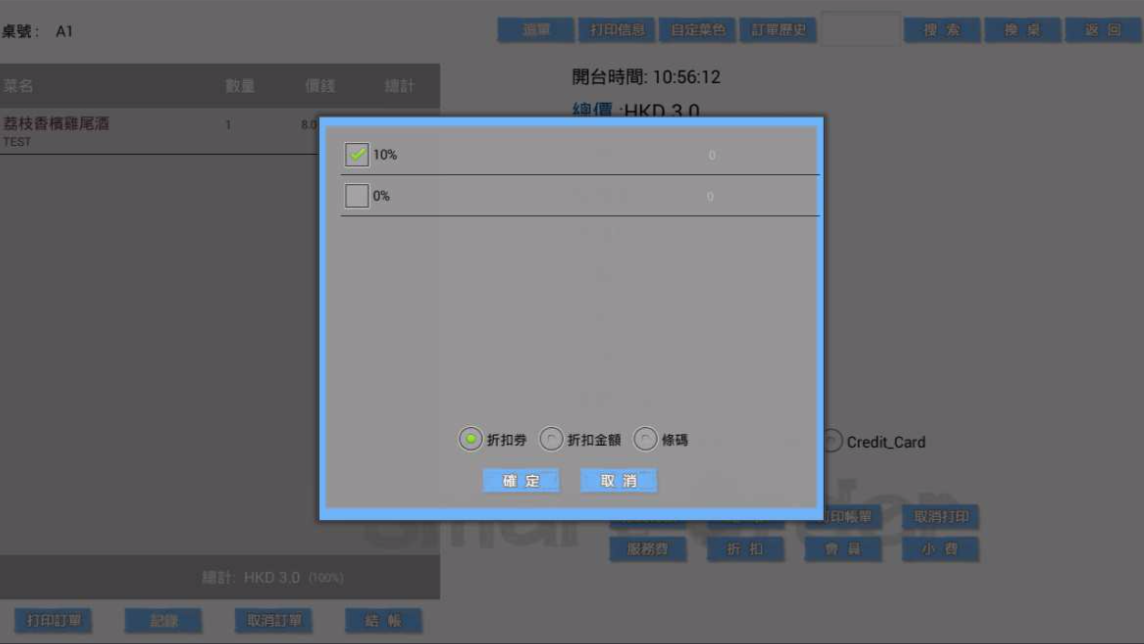This screenshot has height=644, width=1144.
Task: Click the search input box beside 搜索
Action: (860, 29)
